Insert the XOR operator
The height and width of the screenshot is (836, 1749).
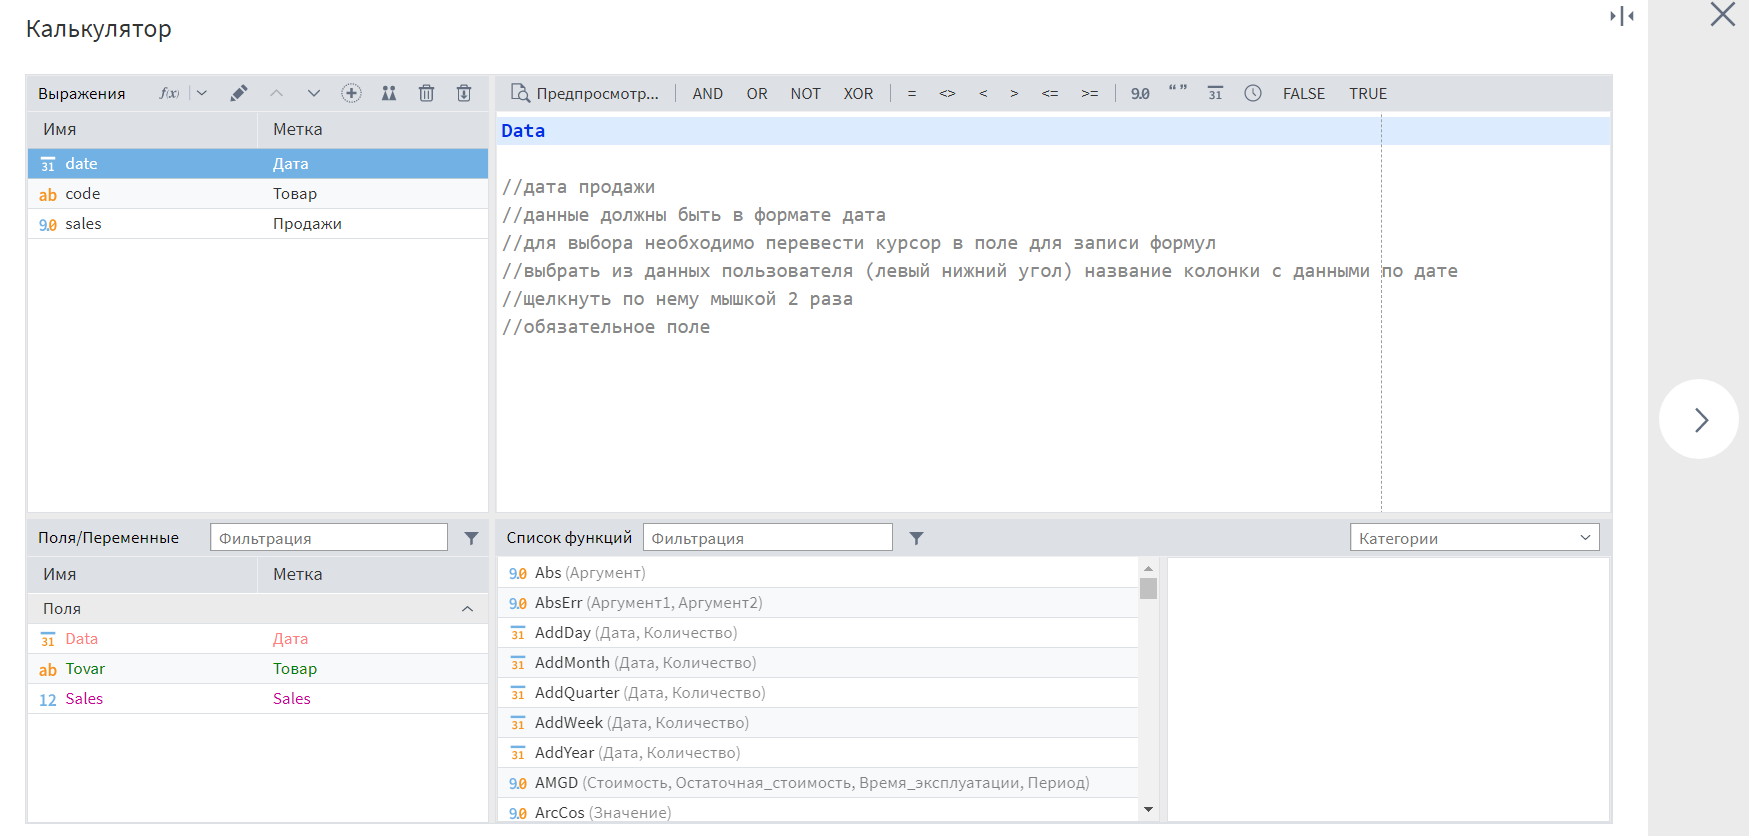(x=858, y=93)
